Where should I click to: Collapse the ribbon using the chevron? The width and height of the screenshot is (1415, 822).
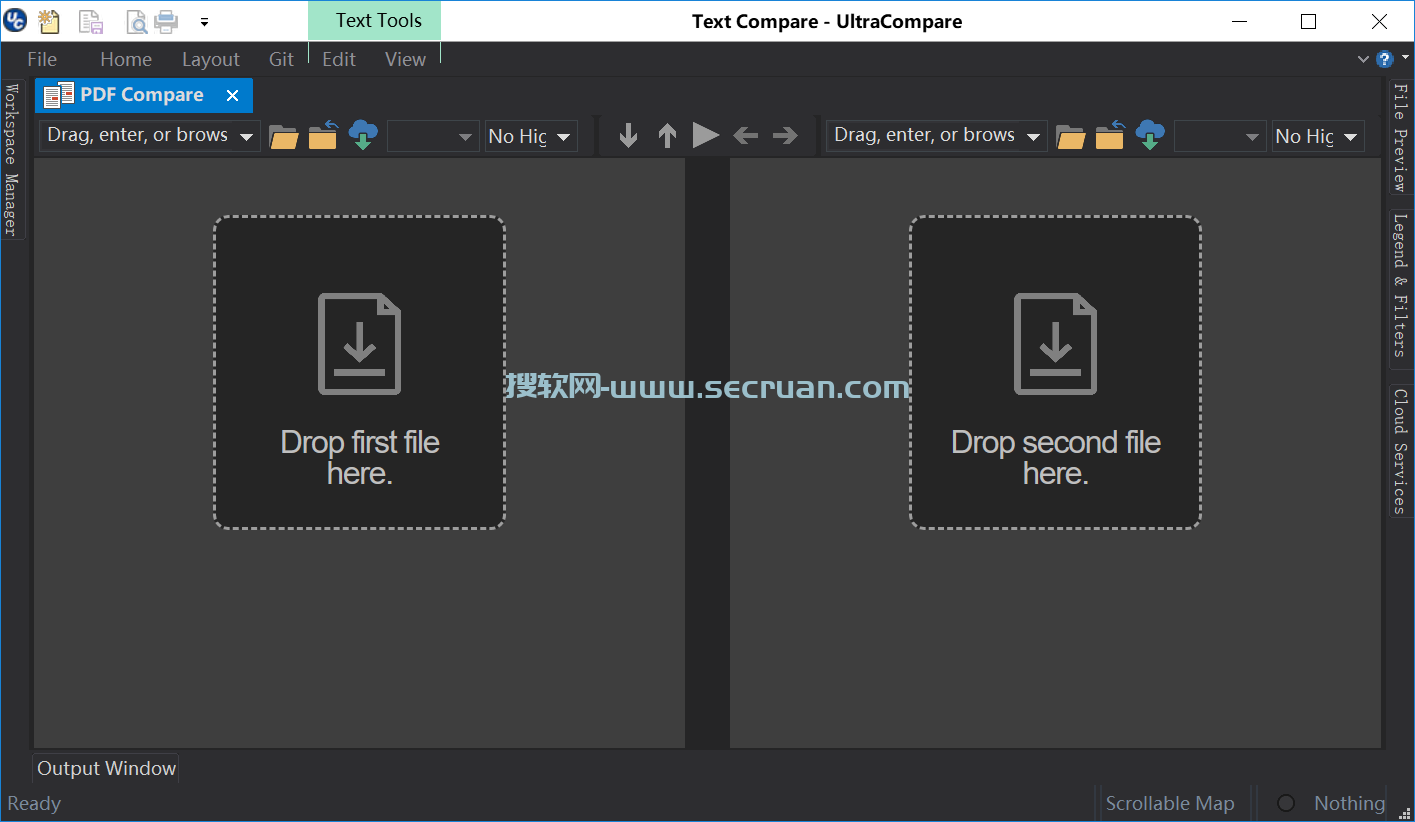click(1363, 59)
